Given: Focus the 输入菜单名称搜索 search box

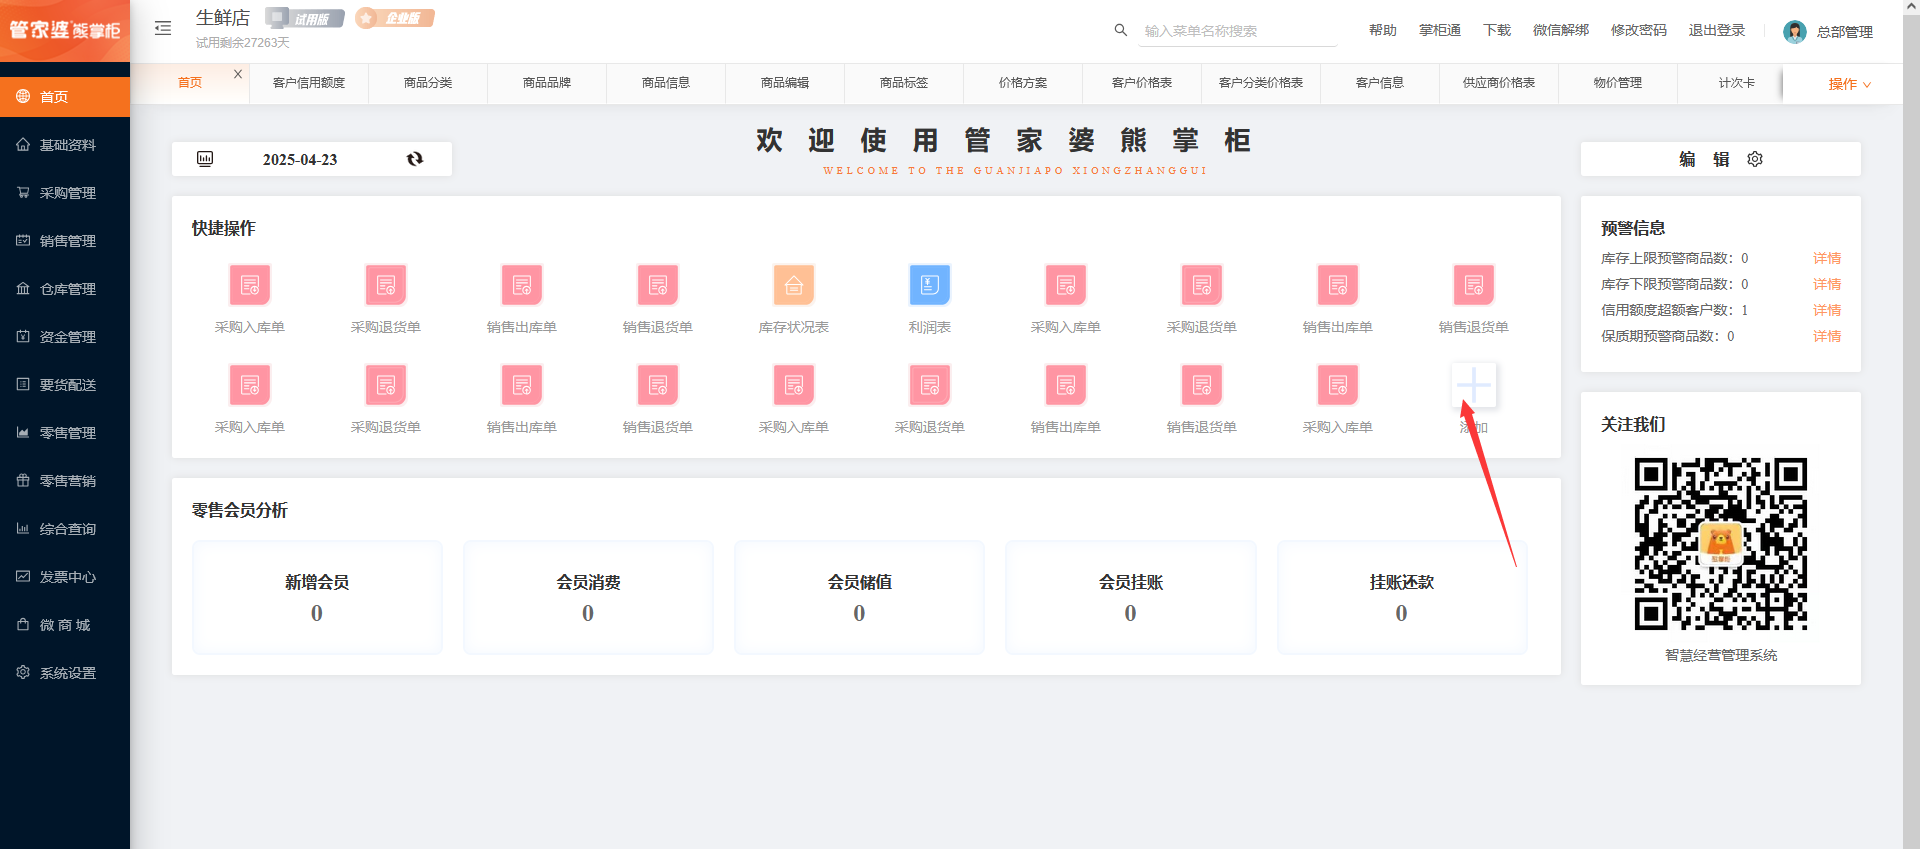Looking at the screenshot, I should 1238,31.
